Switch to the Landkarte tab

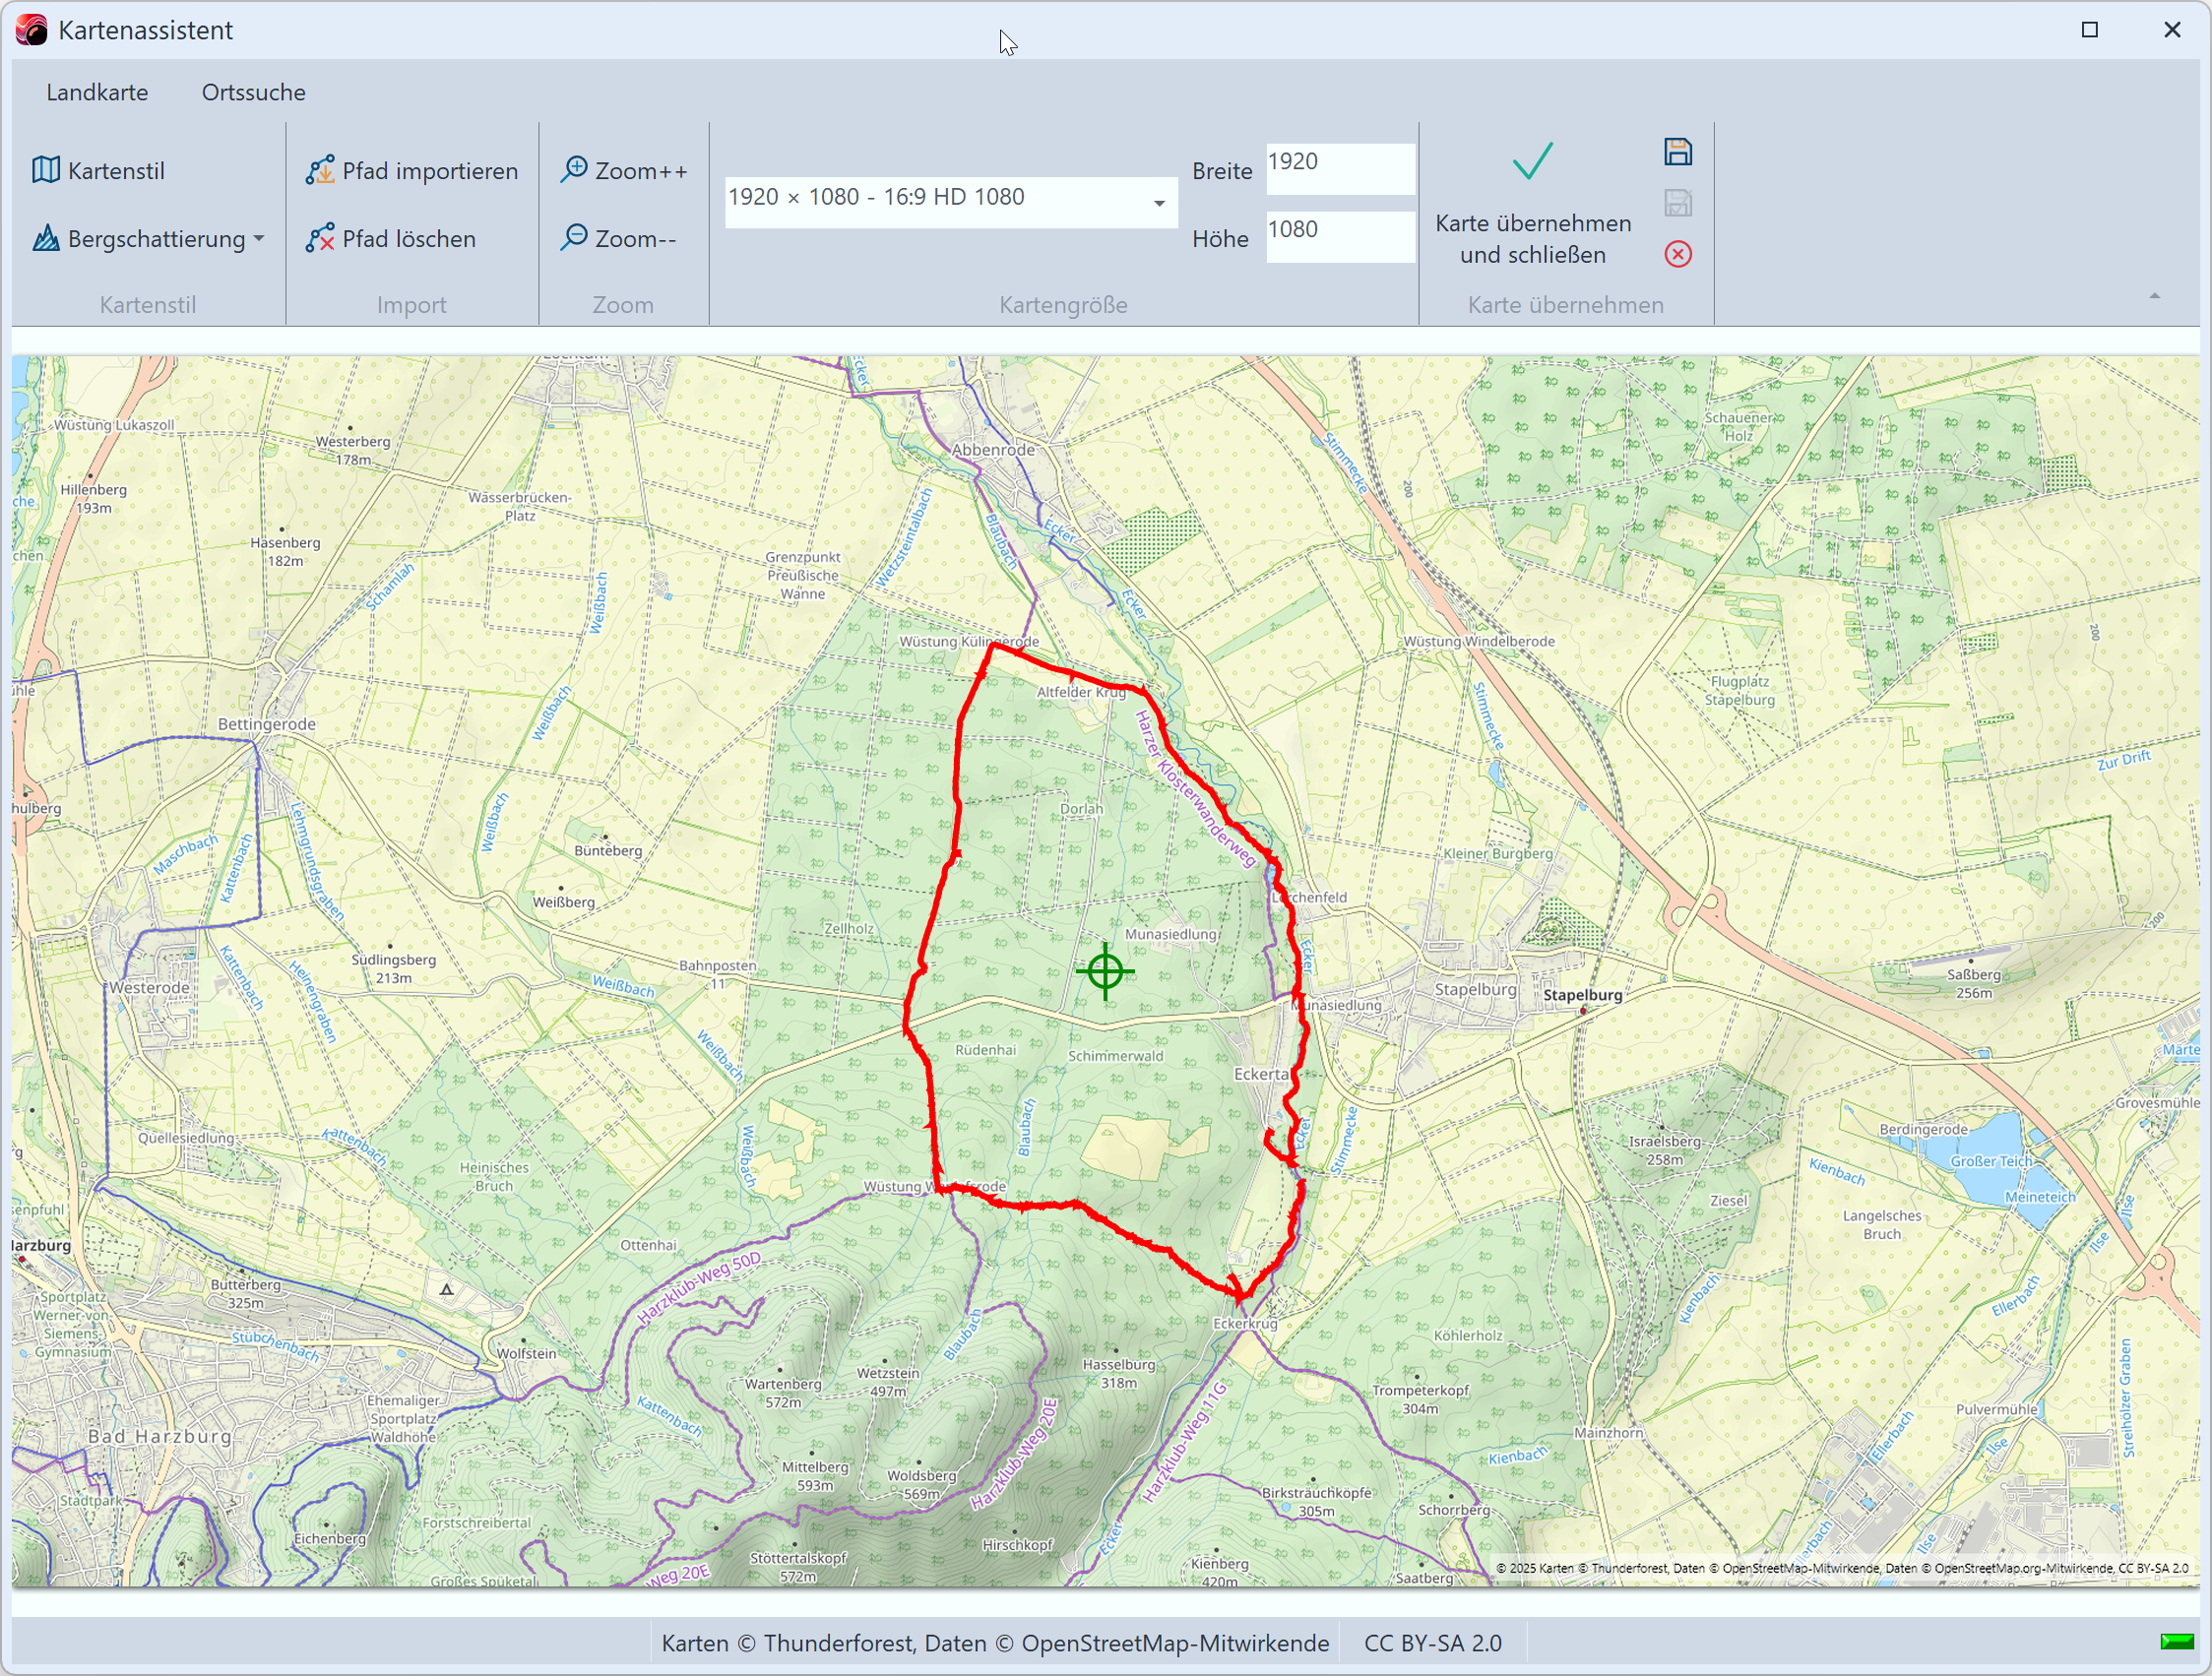click(97, 92)
